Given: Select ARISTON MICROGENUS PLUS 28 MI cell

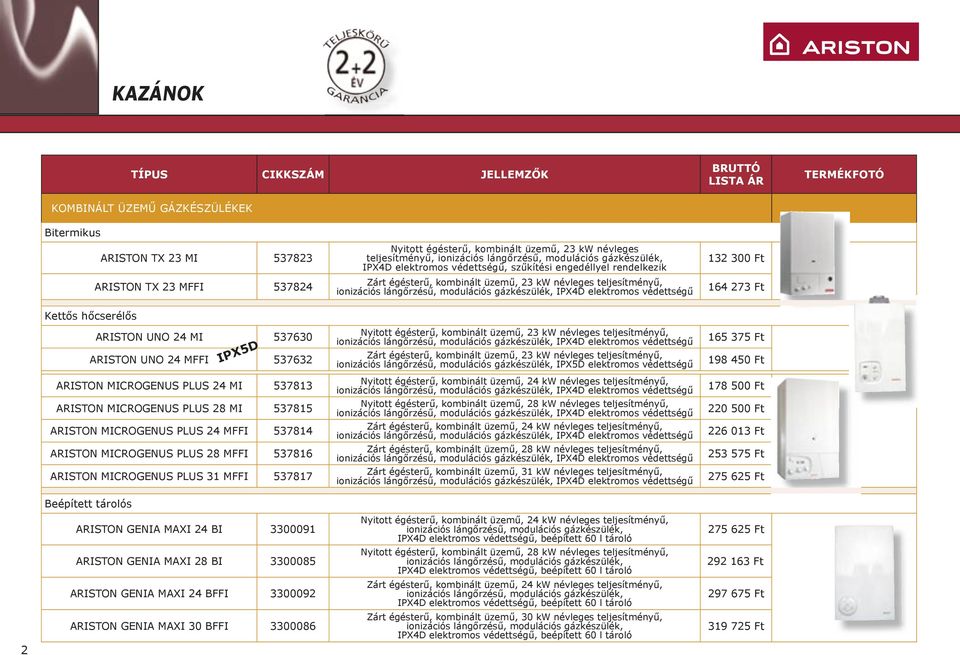Looking at the screenshot, I should point(149,408).
